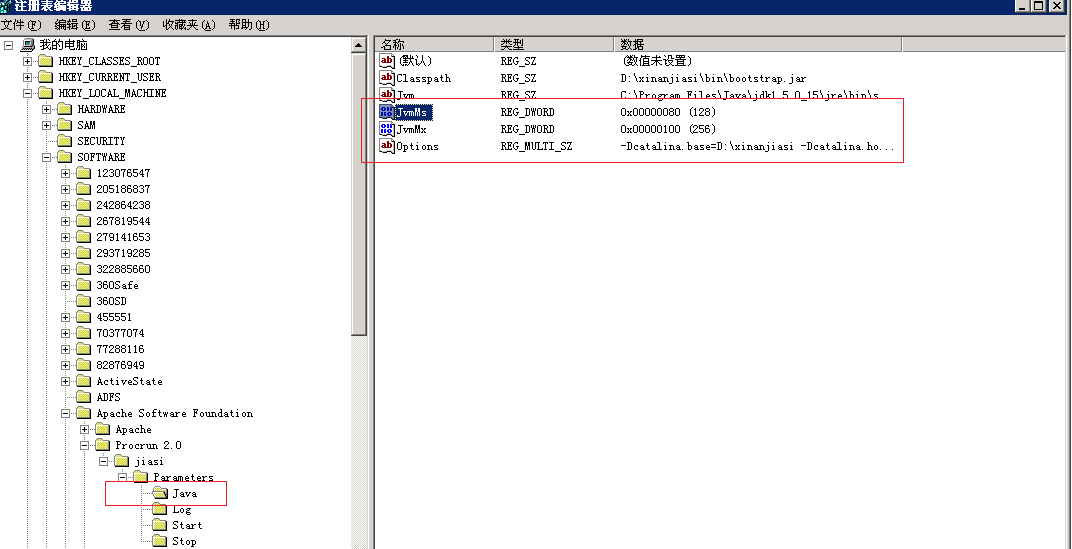Open the 文件(F) menu
Viewport: 1072px width, 549px height.
pos(21,25)
